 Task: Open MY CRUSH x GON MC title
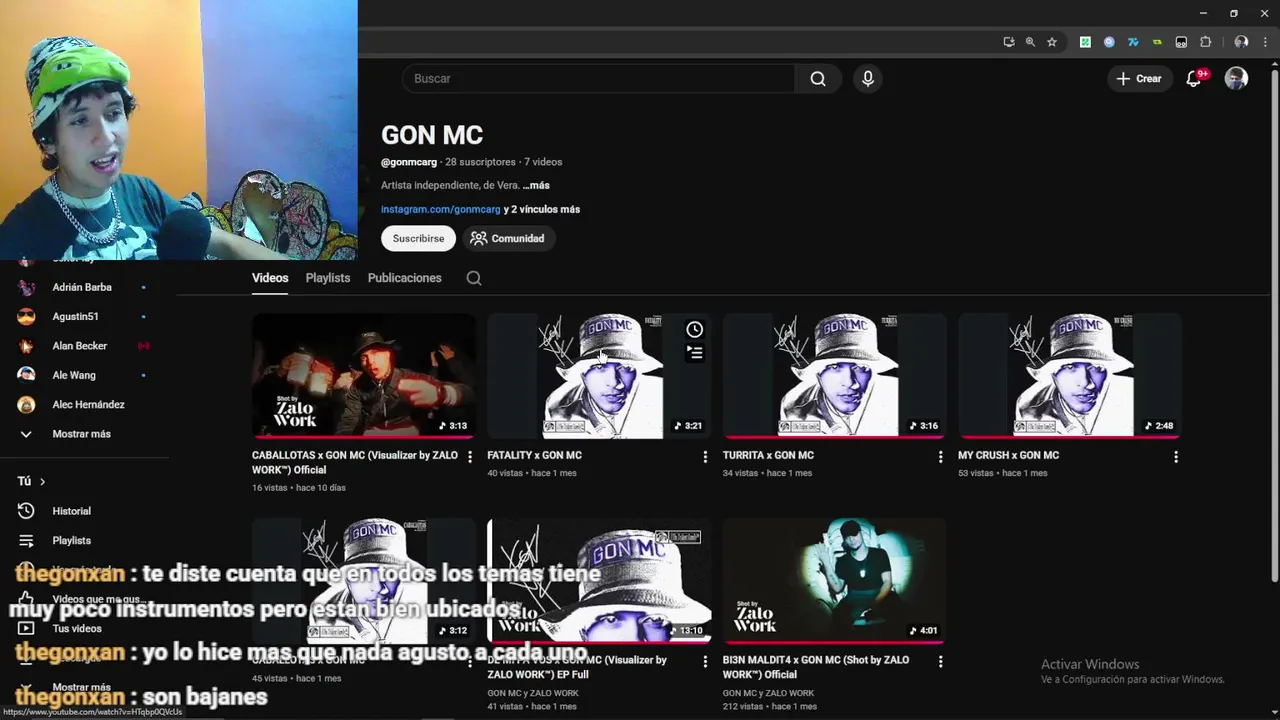tap(1009, 455)
